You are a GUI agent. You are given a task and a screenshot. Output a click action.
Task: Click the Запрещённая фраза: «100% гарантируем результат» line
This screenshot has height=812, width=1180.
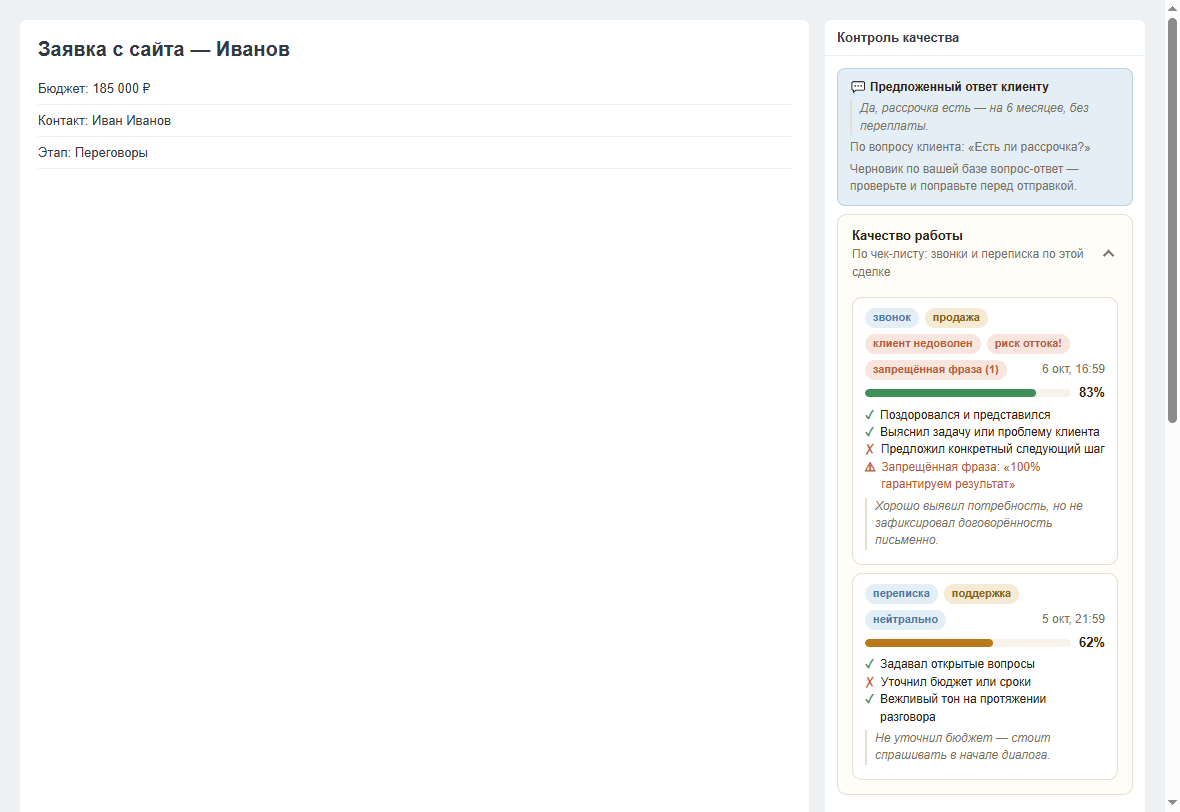pyautogui.click(x=961, y=476)
